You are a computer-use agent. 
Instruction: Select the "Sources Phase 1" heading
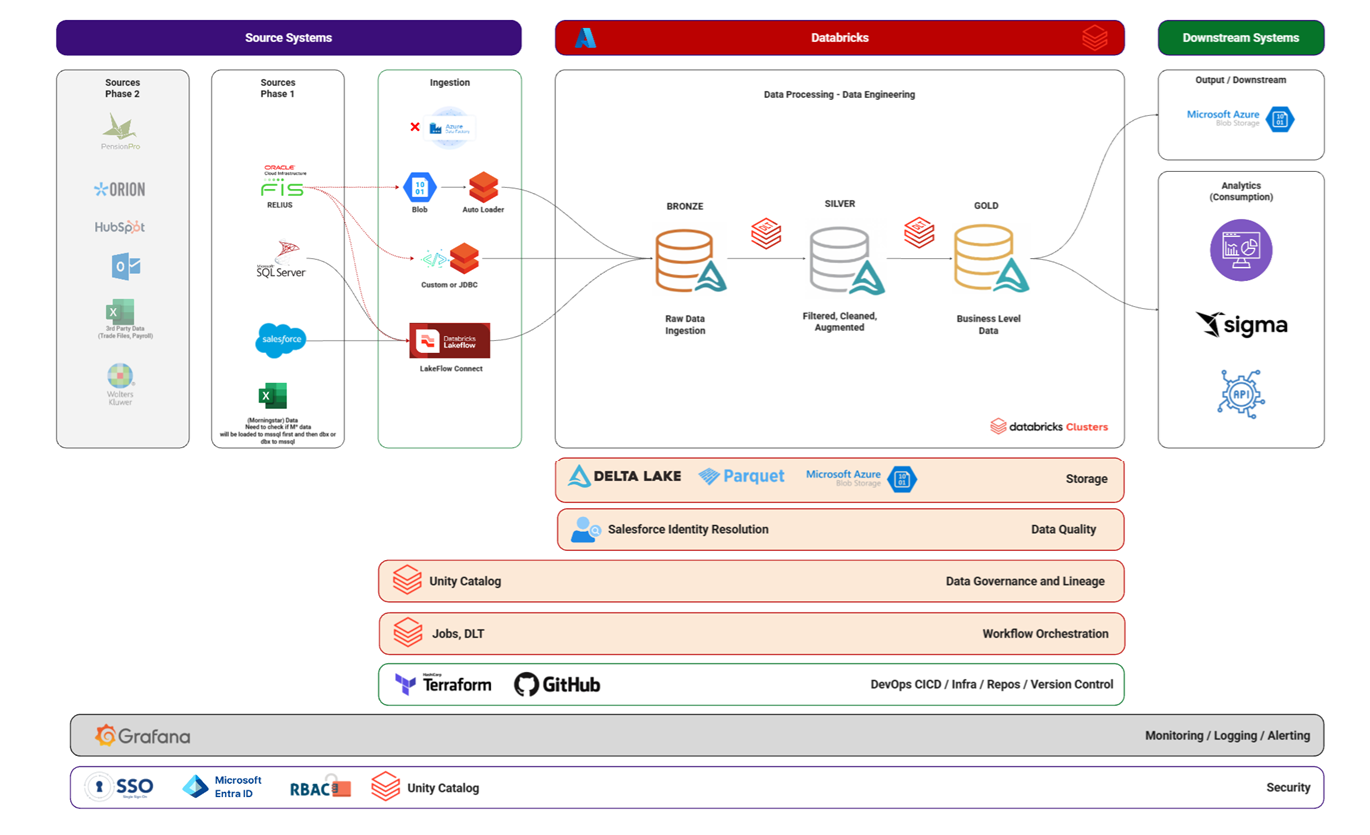pos(278,88)
